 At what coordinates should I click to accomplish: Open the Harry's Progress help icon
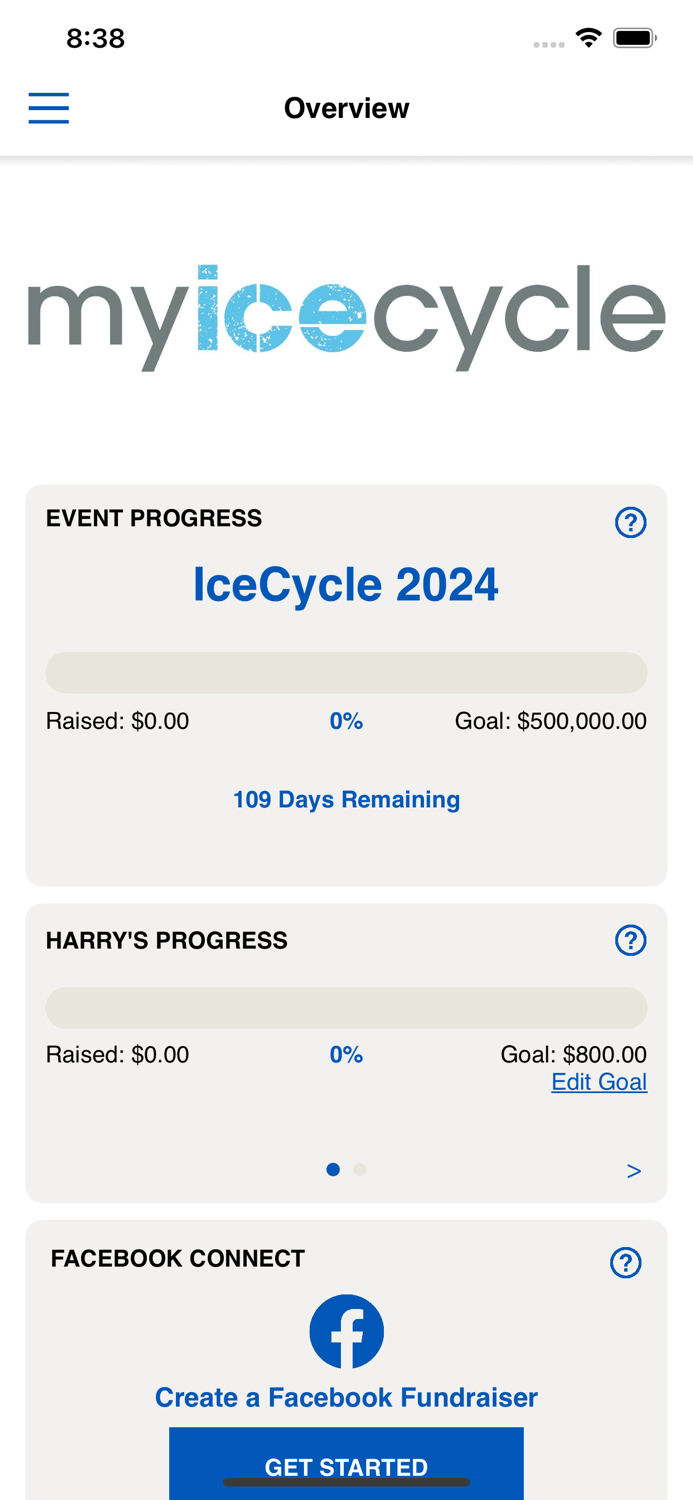pyautogui.click(x=631, y=940)
